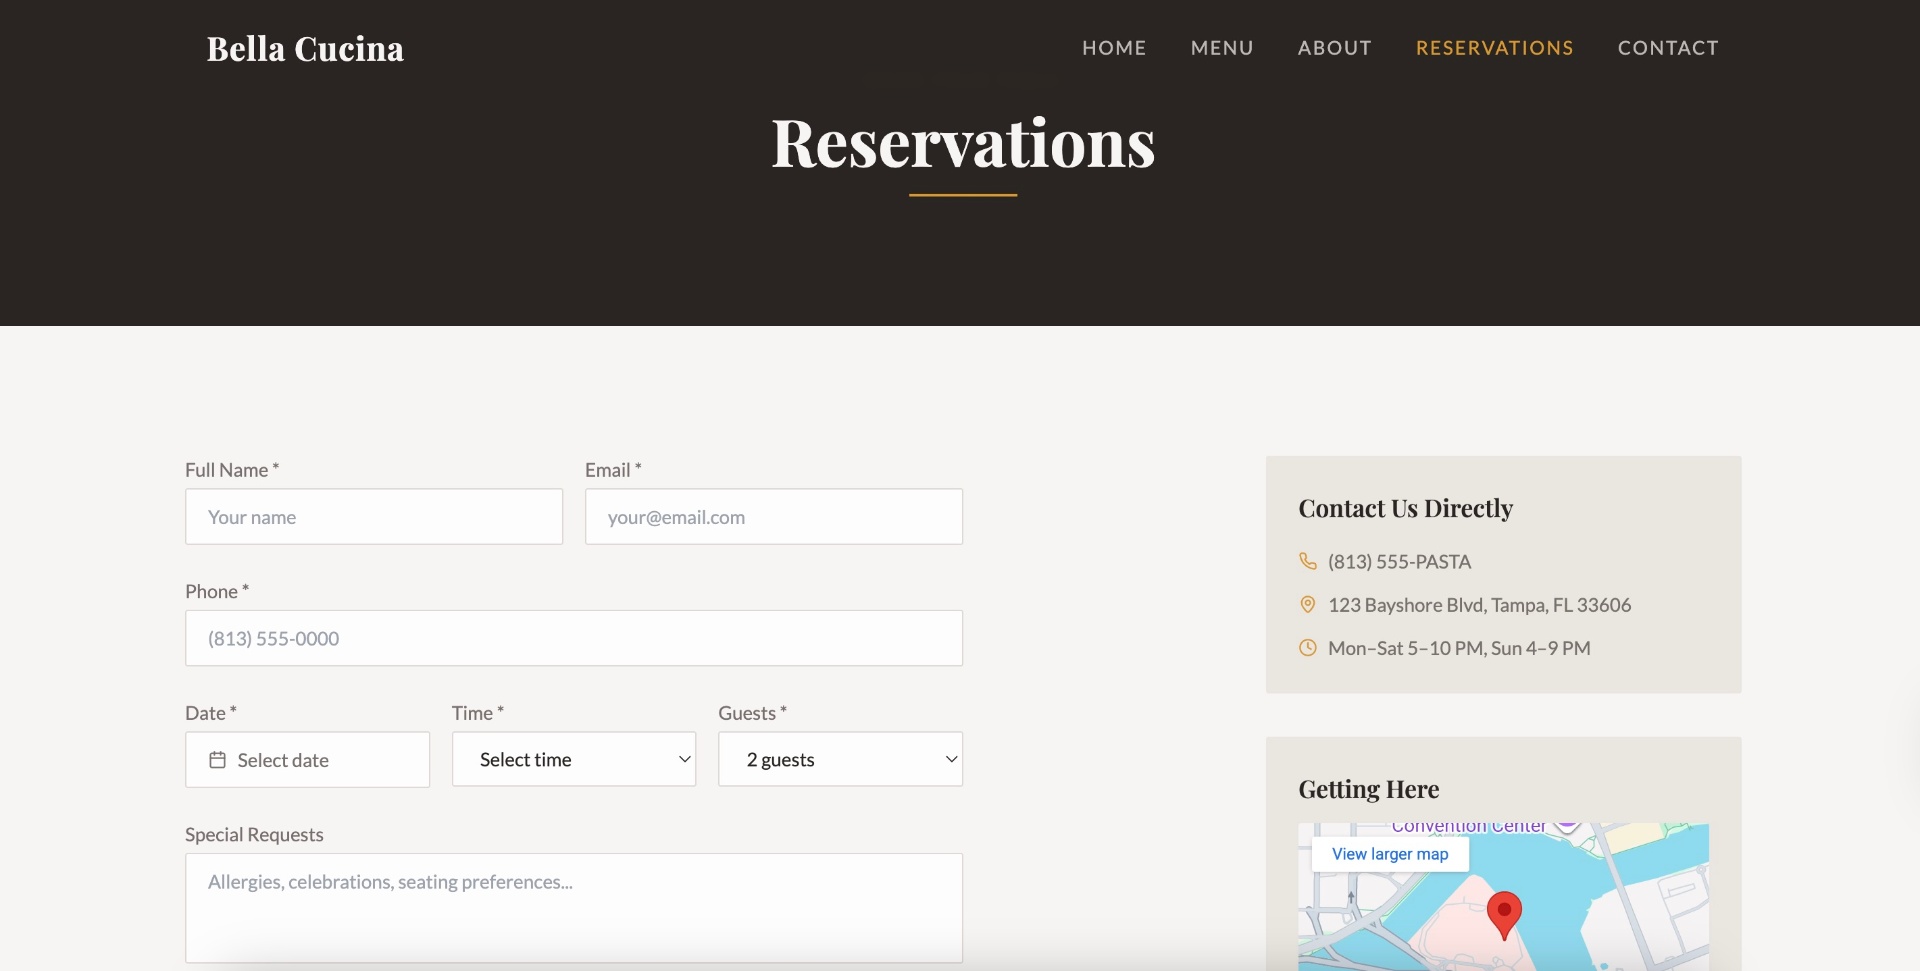Image resolution: width=1920 pixels, height=971 pixels.
Task: Click the Bella Cucina logo
Action: (x=305, y=49)
